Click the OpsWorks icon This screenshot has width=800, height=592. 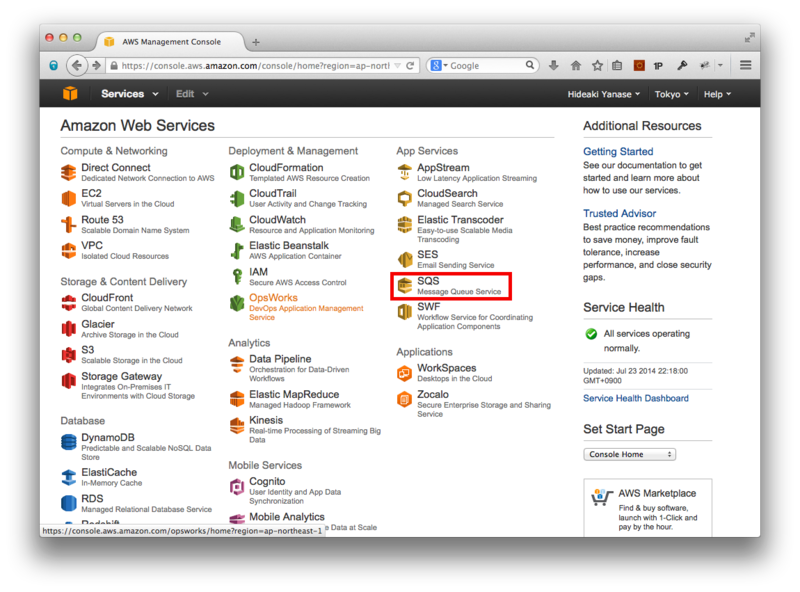[237, 303]
